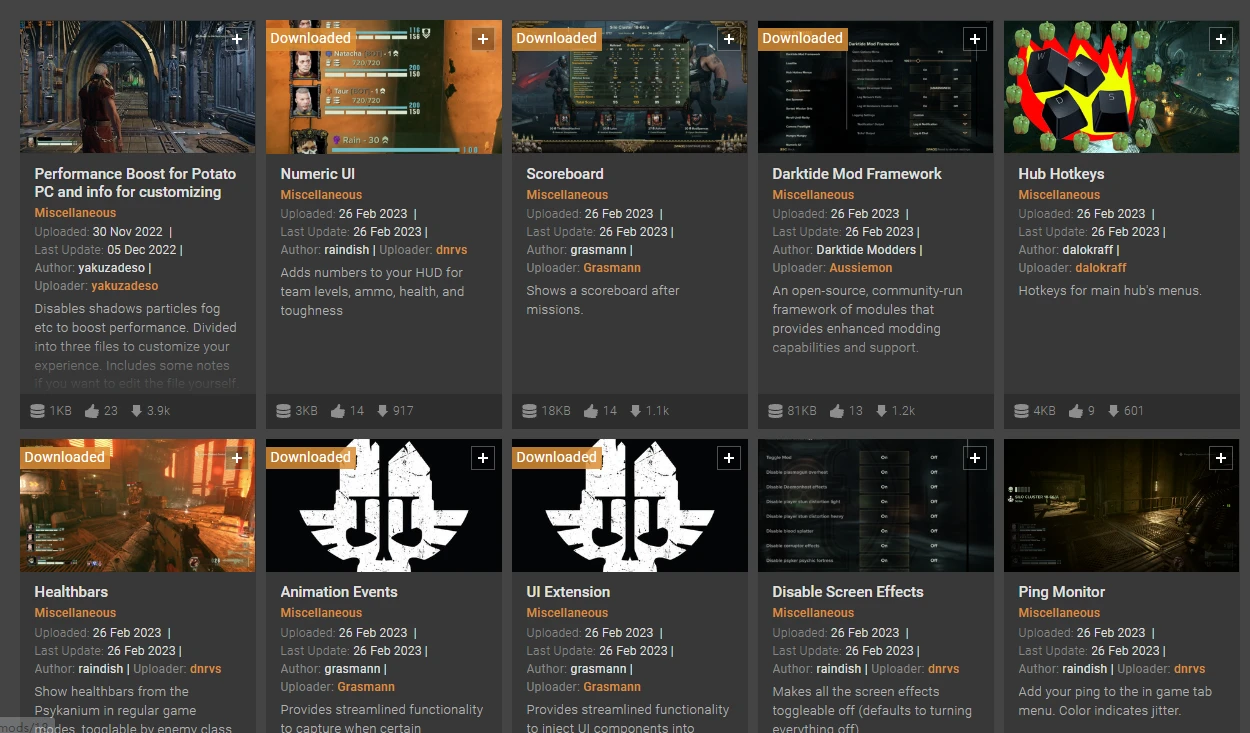Open the UI Extension mod title
This screenshot has height=733, width=1250.
point(568,592)
